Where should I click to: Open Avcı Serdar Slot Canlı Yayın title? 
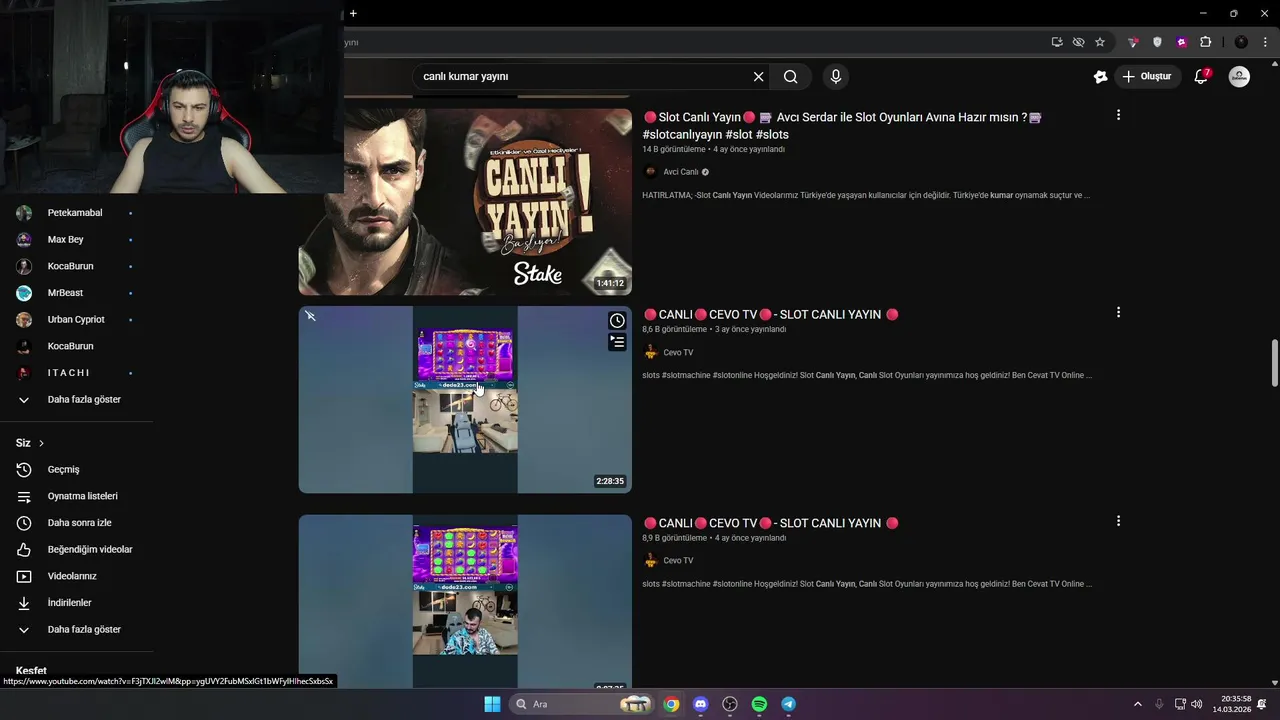pos(843,125)
